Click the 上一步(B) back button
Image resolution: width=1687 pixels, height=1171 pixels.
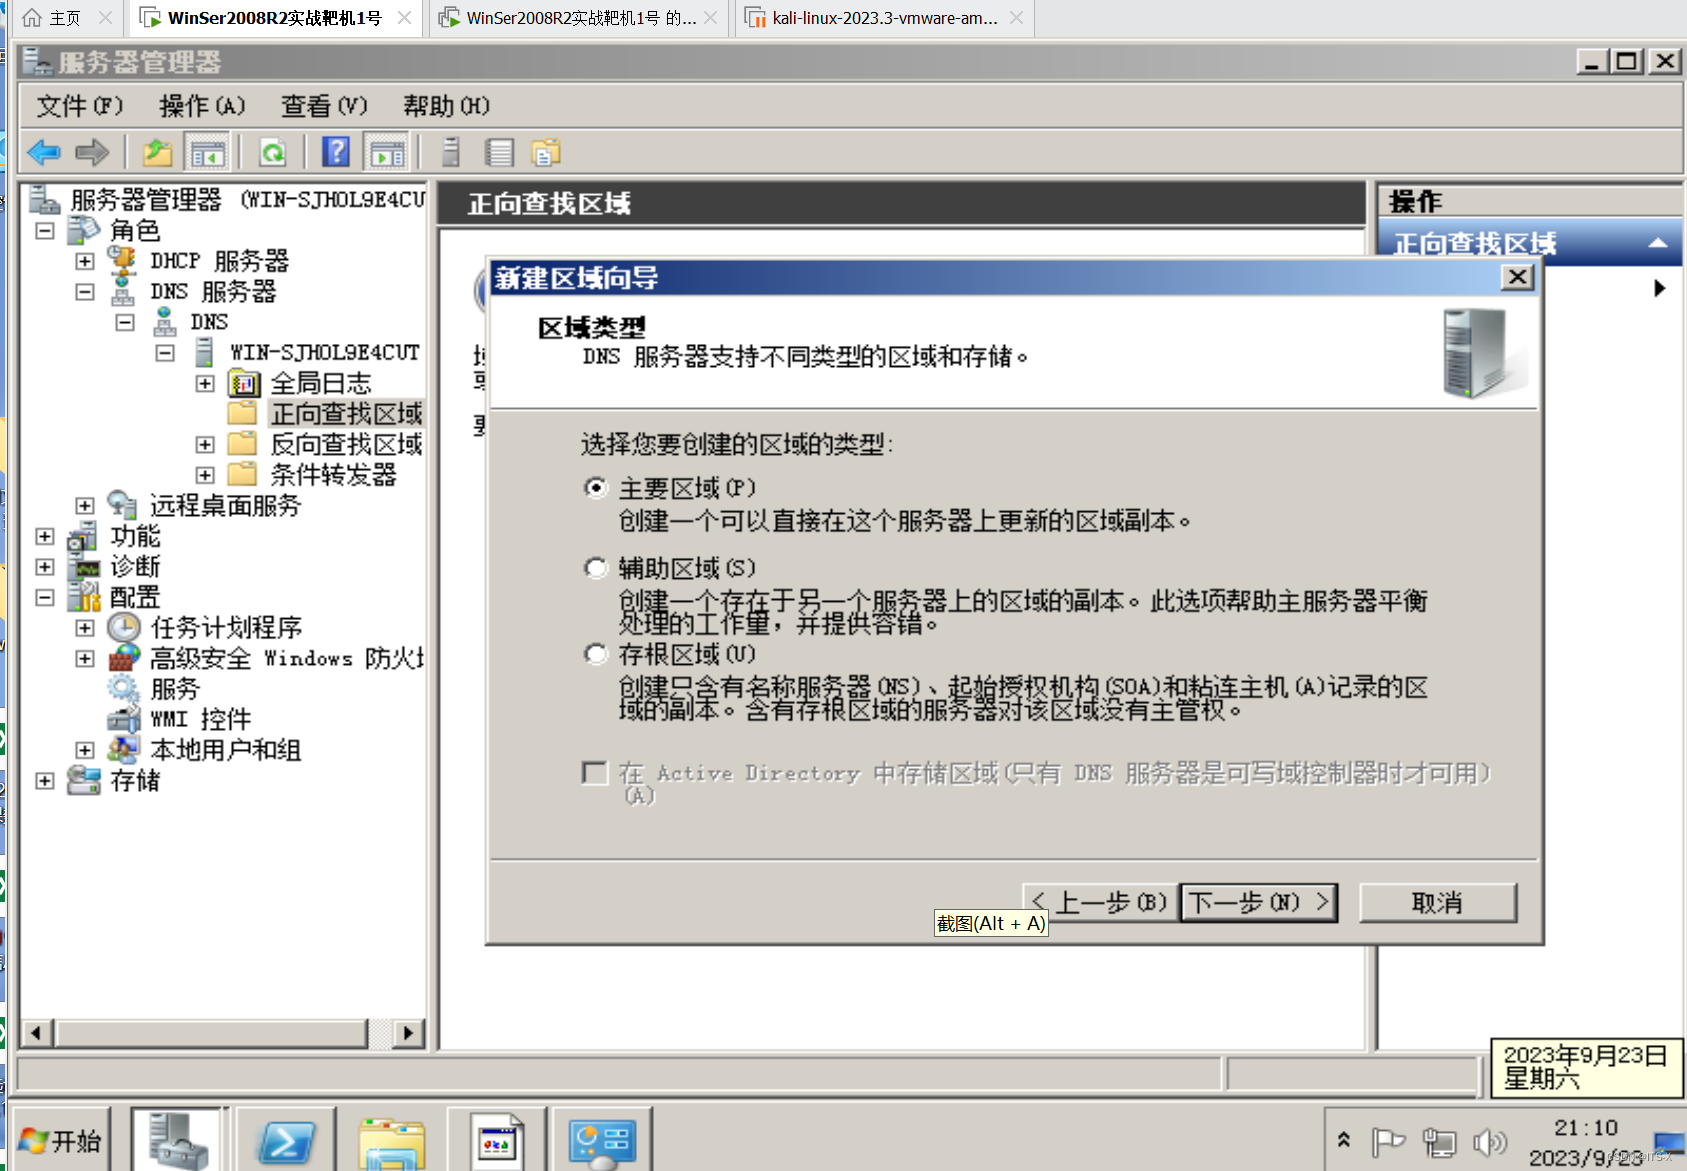1100,902
